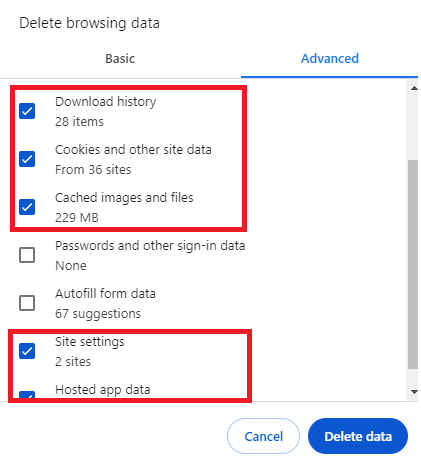Click the vertical scrollbar thumb
Screen dimensions: 421x465
pyautogui.click(x=413, y=264)
